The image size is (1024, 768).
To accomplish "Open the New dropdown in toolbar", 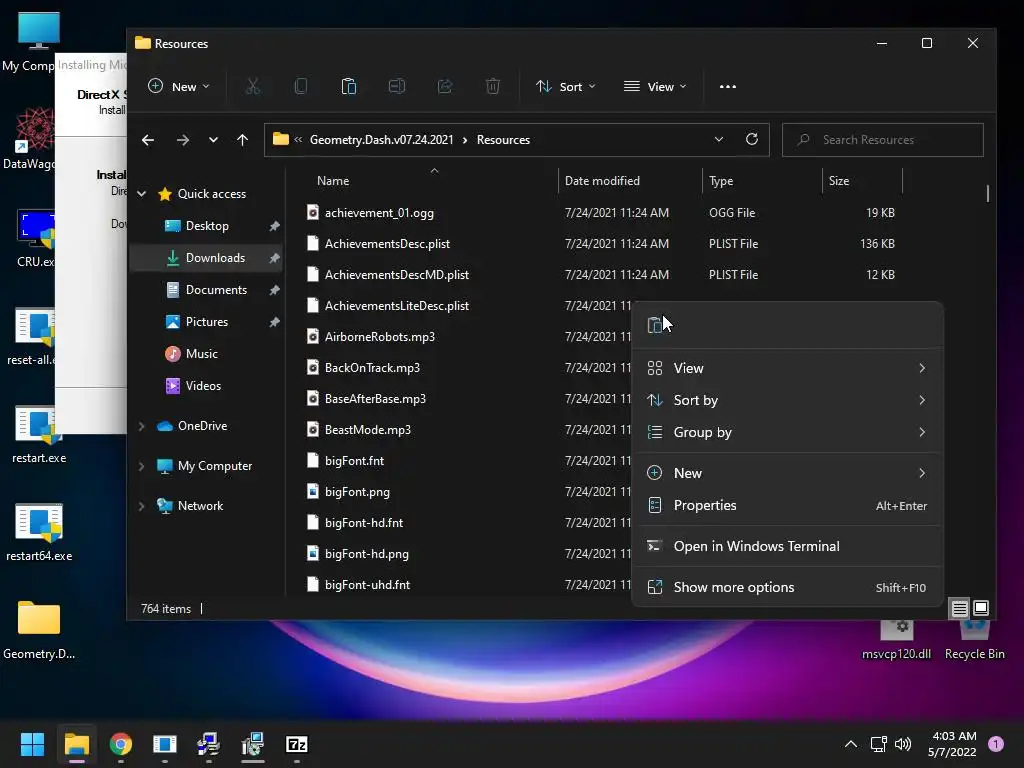I will [x=179, y=86].
